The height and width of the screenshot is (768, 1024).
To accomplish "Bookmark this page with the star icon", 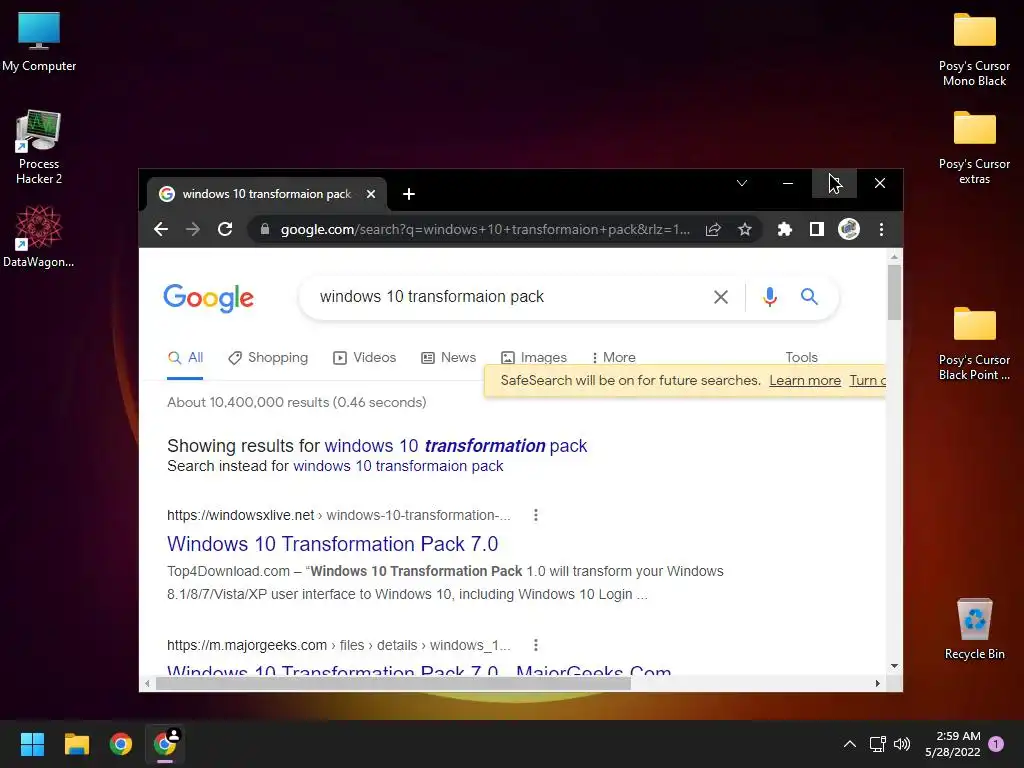I will tap(745, 229).
